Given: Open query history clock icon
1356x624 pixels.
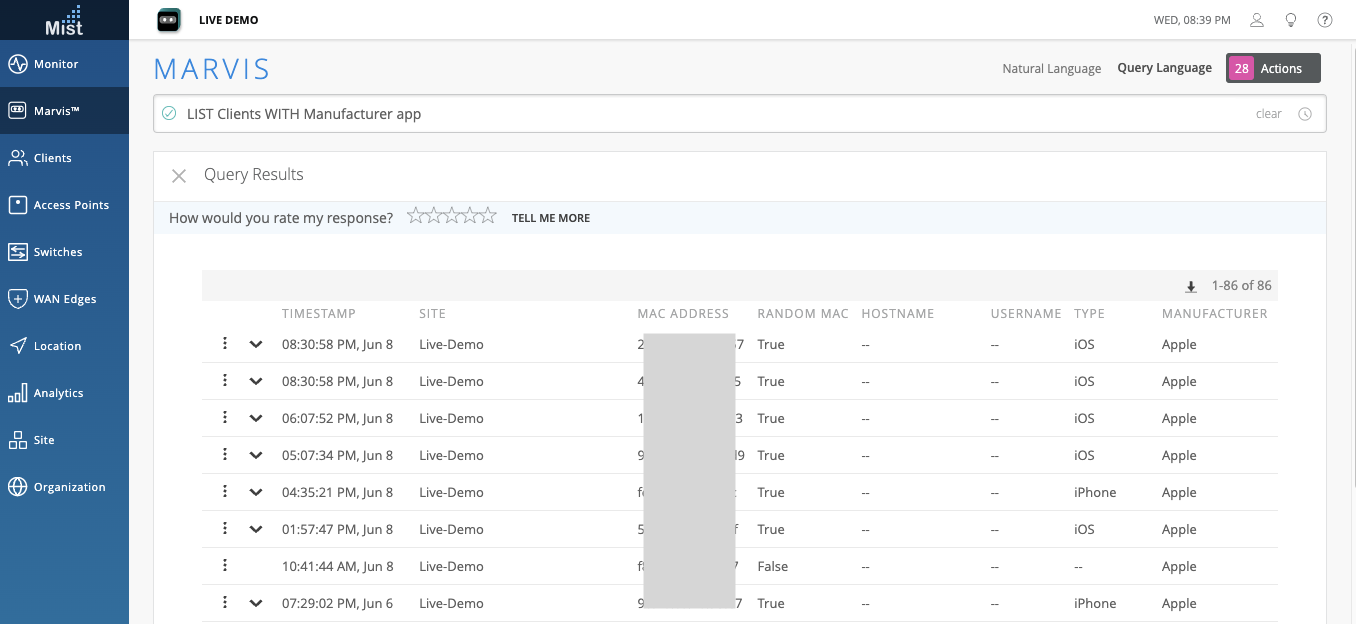Looking at the screenshot, I should [1305, 114].
